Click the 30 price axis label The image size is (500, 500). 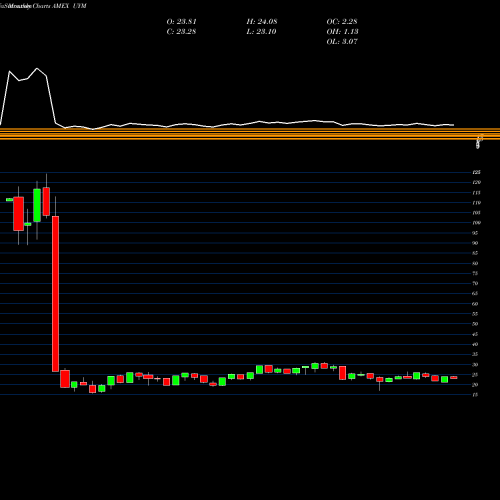tap(475, 365)
